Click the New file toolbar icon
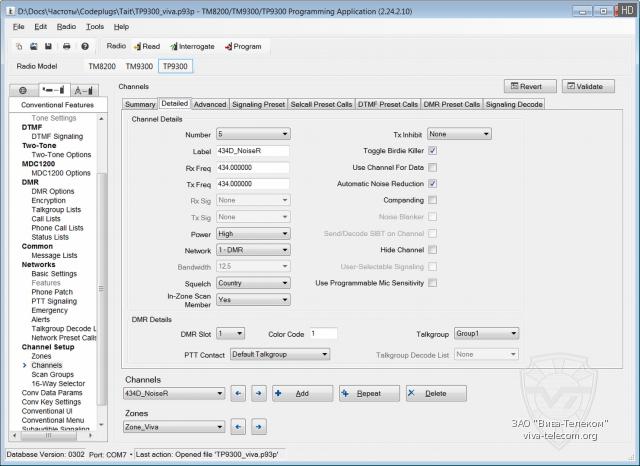Viewport: 640px width, 466px height. [x=19, y=46]
